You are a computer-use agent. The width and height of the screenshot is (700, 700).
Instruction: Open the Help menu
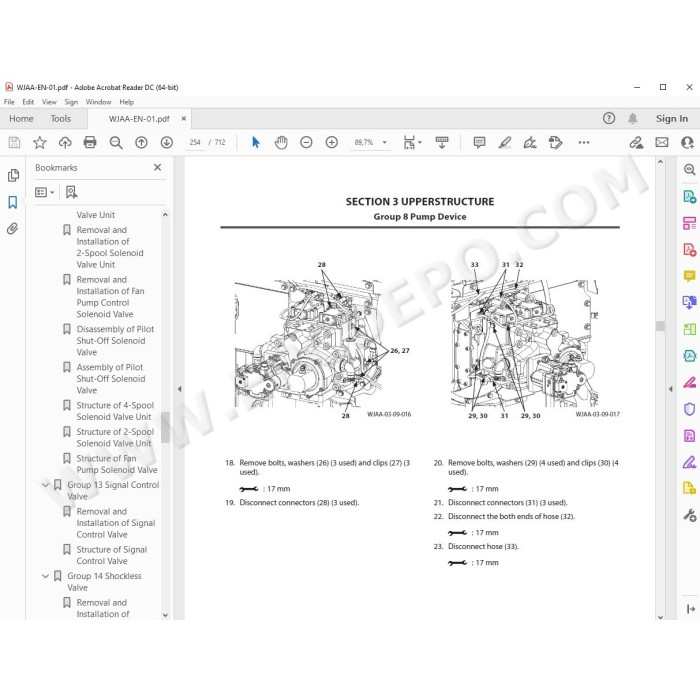[x=126, y=102]
